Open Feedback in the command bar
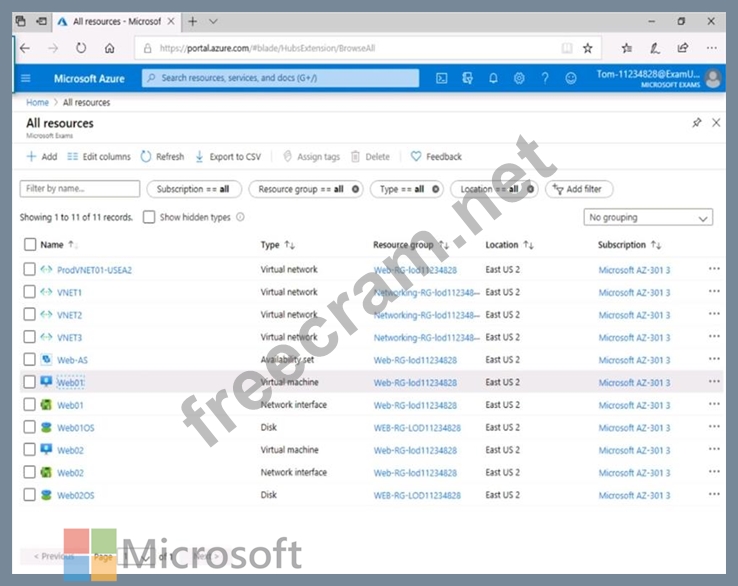The width and height of the screenshot is (738, 586). [x=436, y=157]
